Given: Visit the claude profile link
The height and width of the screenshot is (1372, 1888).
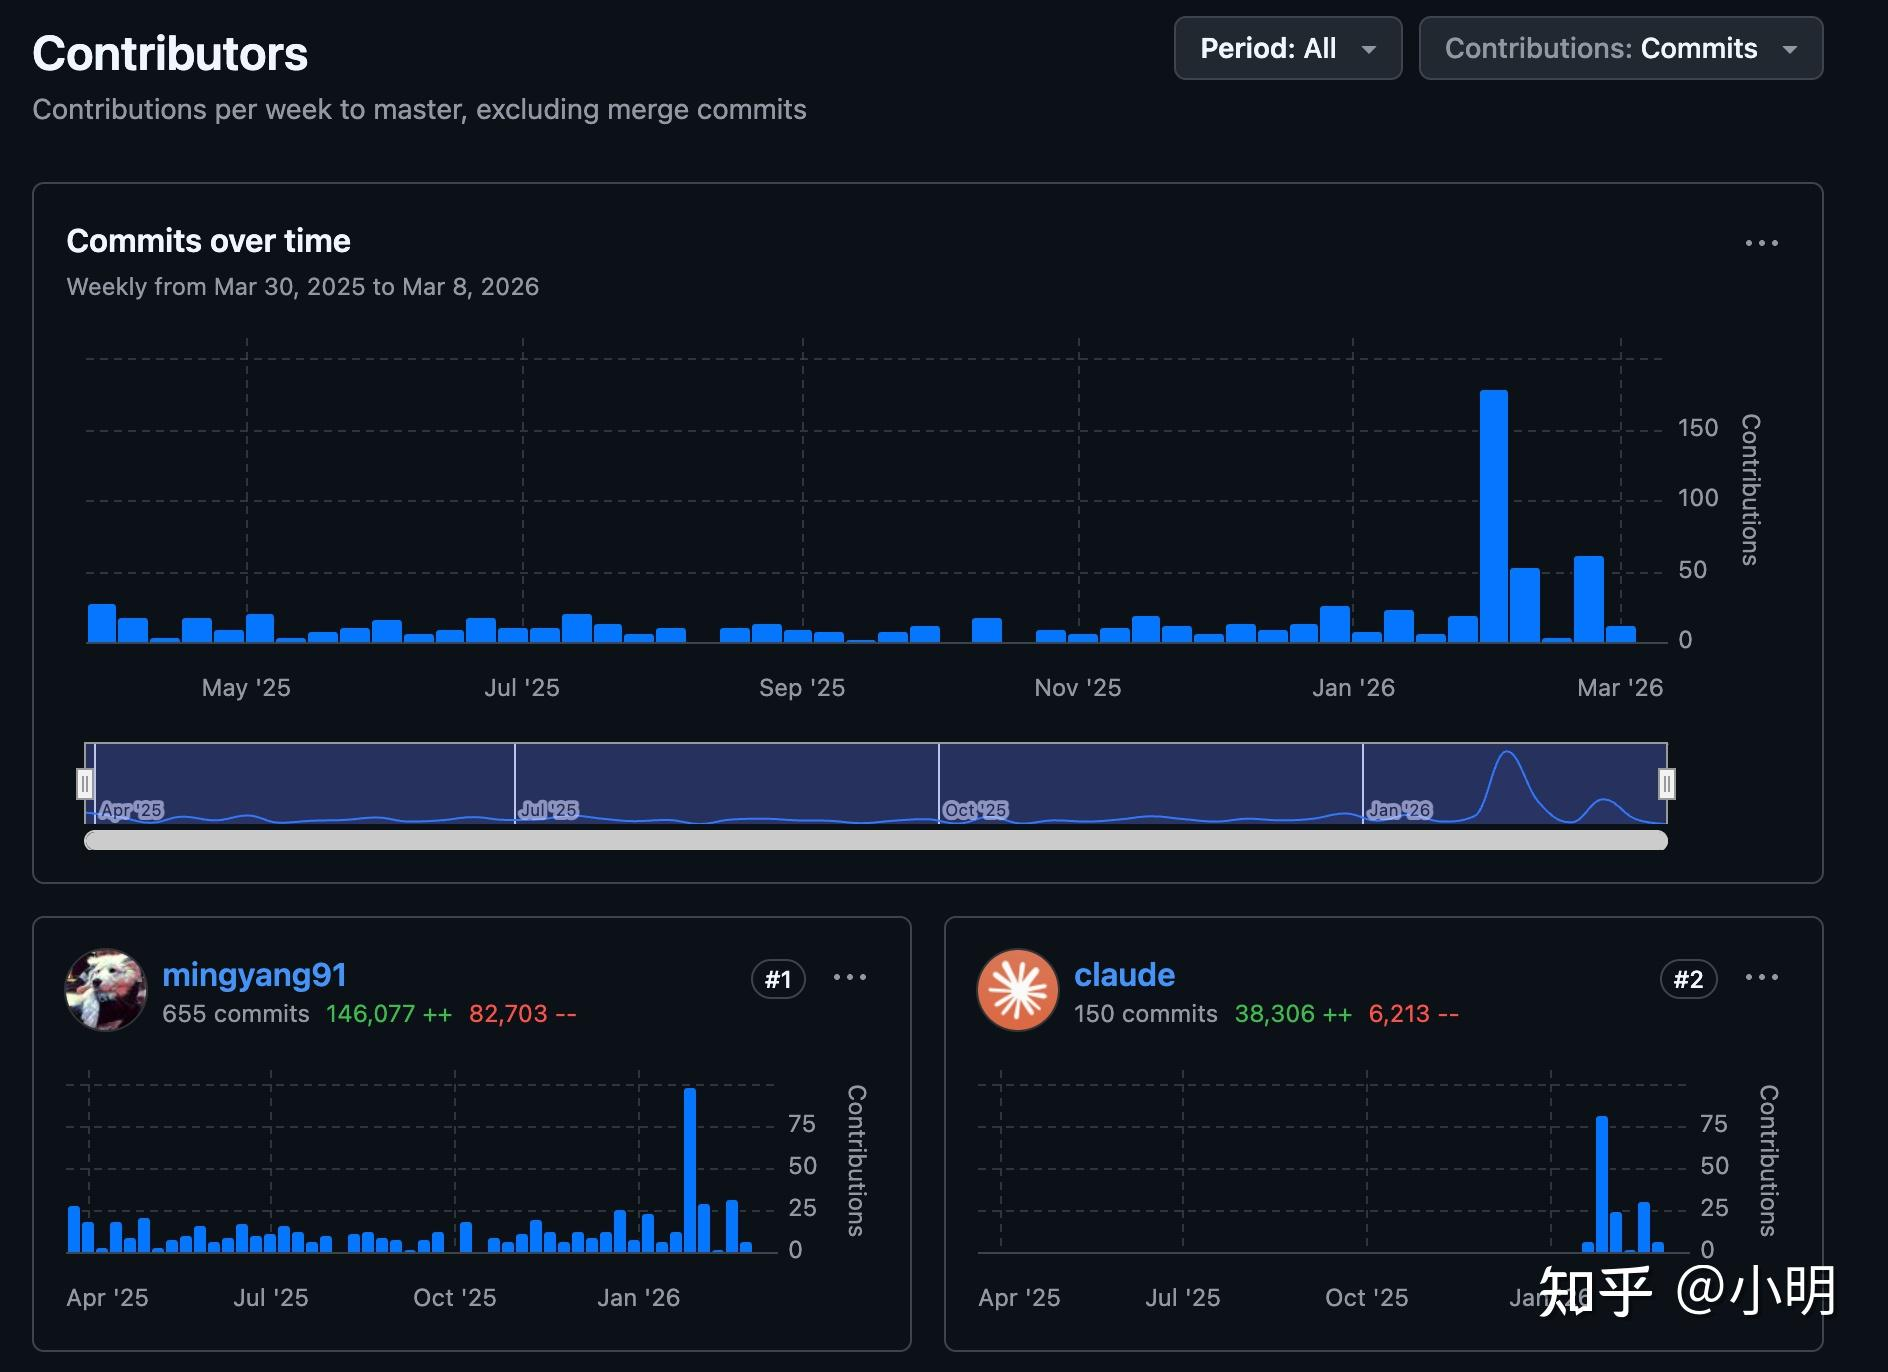Looking at the screenshot, I should click(x=1124, y=975).
